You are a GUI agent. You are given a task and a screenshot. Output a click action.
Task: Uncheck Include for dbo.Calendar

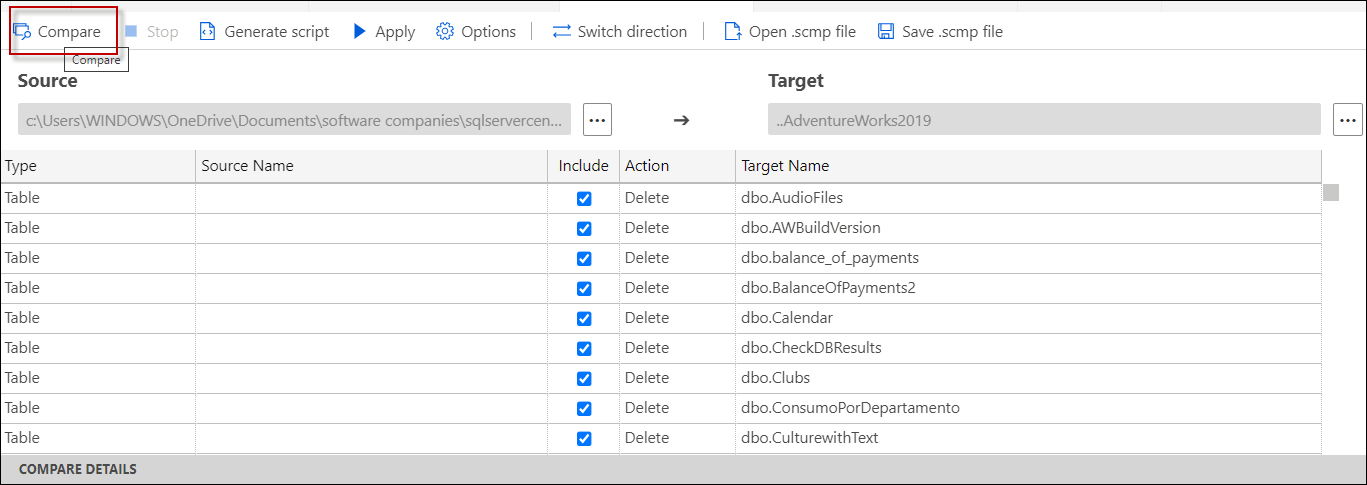tap(584, 318)
